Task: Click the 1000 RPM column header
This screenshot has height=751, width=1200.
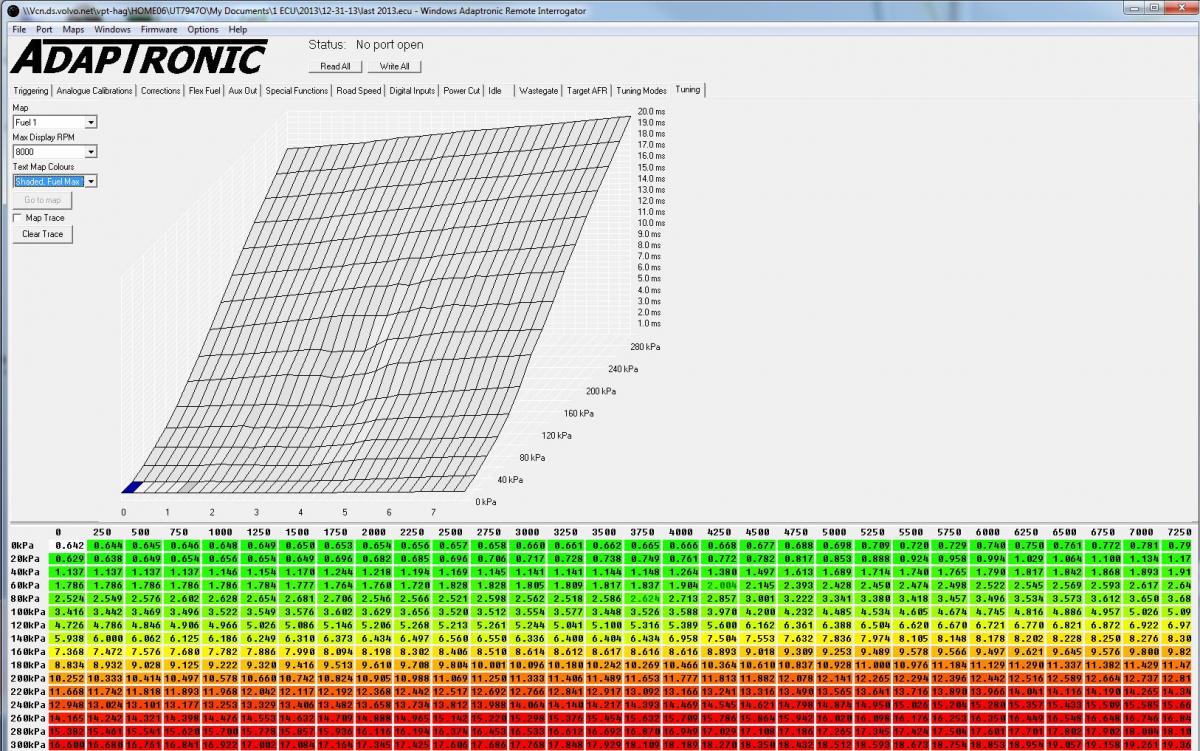Action: (221, 531)
